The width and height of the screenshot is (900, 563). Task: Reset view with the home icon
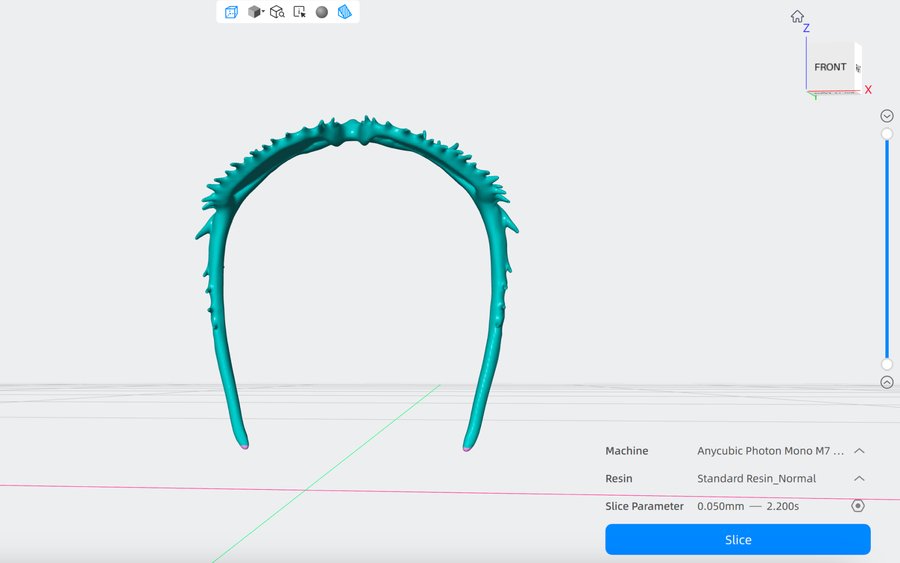(797, 16)
